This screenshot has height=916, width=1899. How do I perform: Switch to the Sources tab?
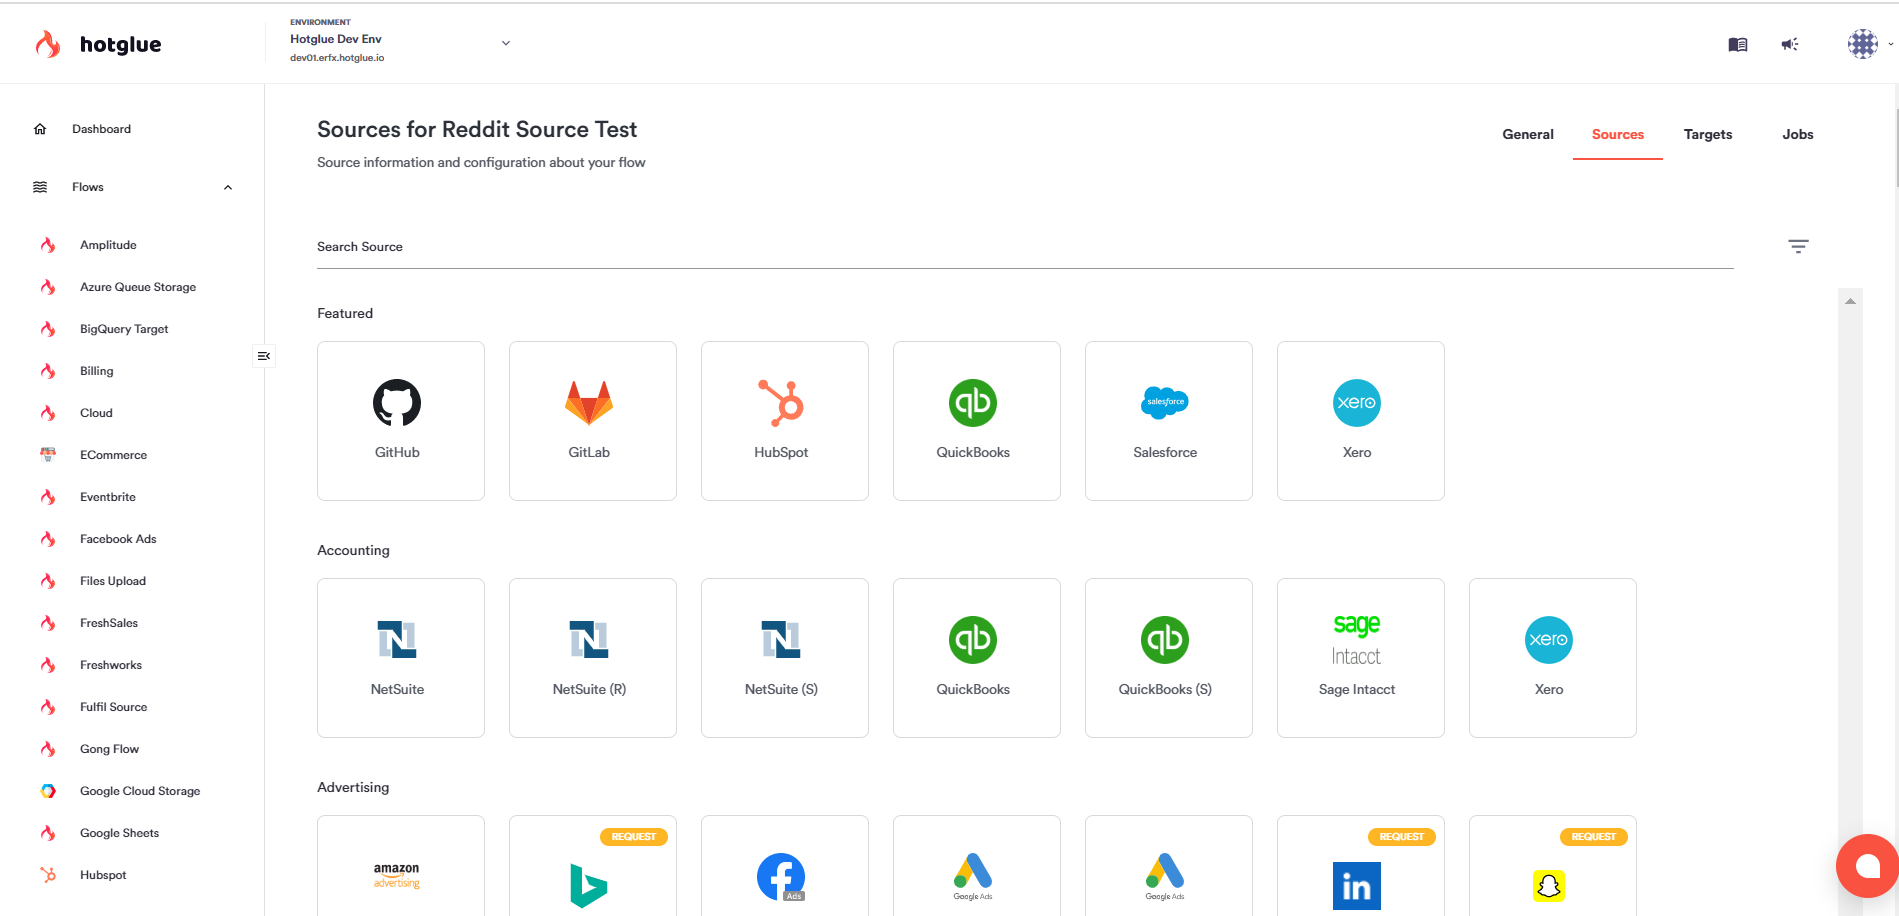(1618, 134)
